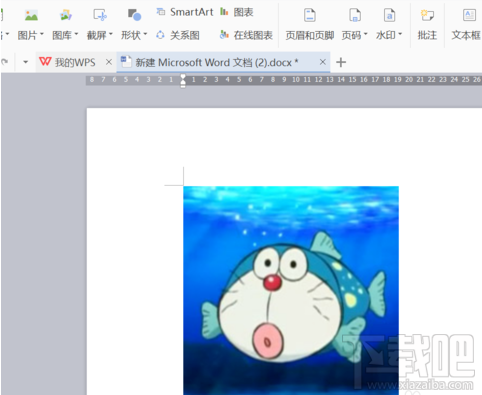Click the Screenshot (截屏) icon

[100, 15]
